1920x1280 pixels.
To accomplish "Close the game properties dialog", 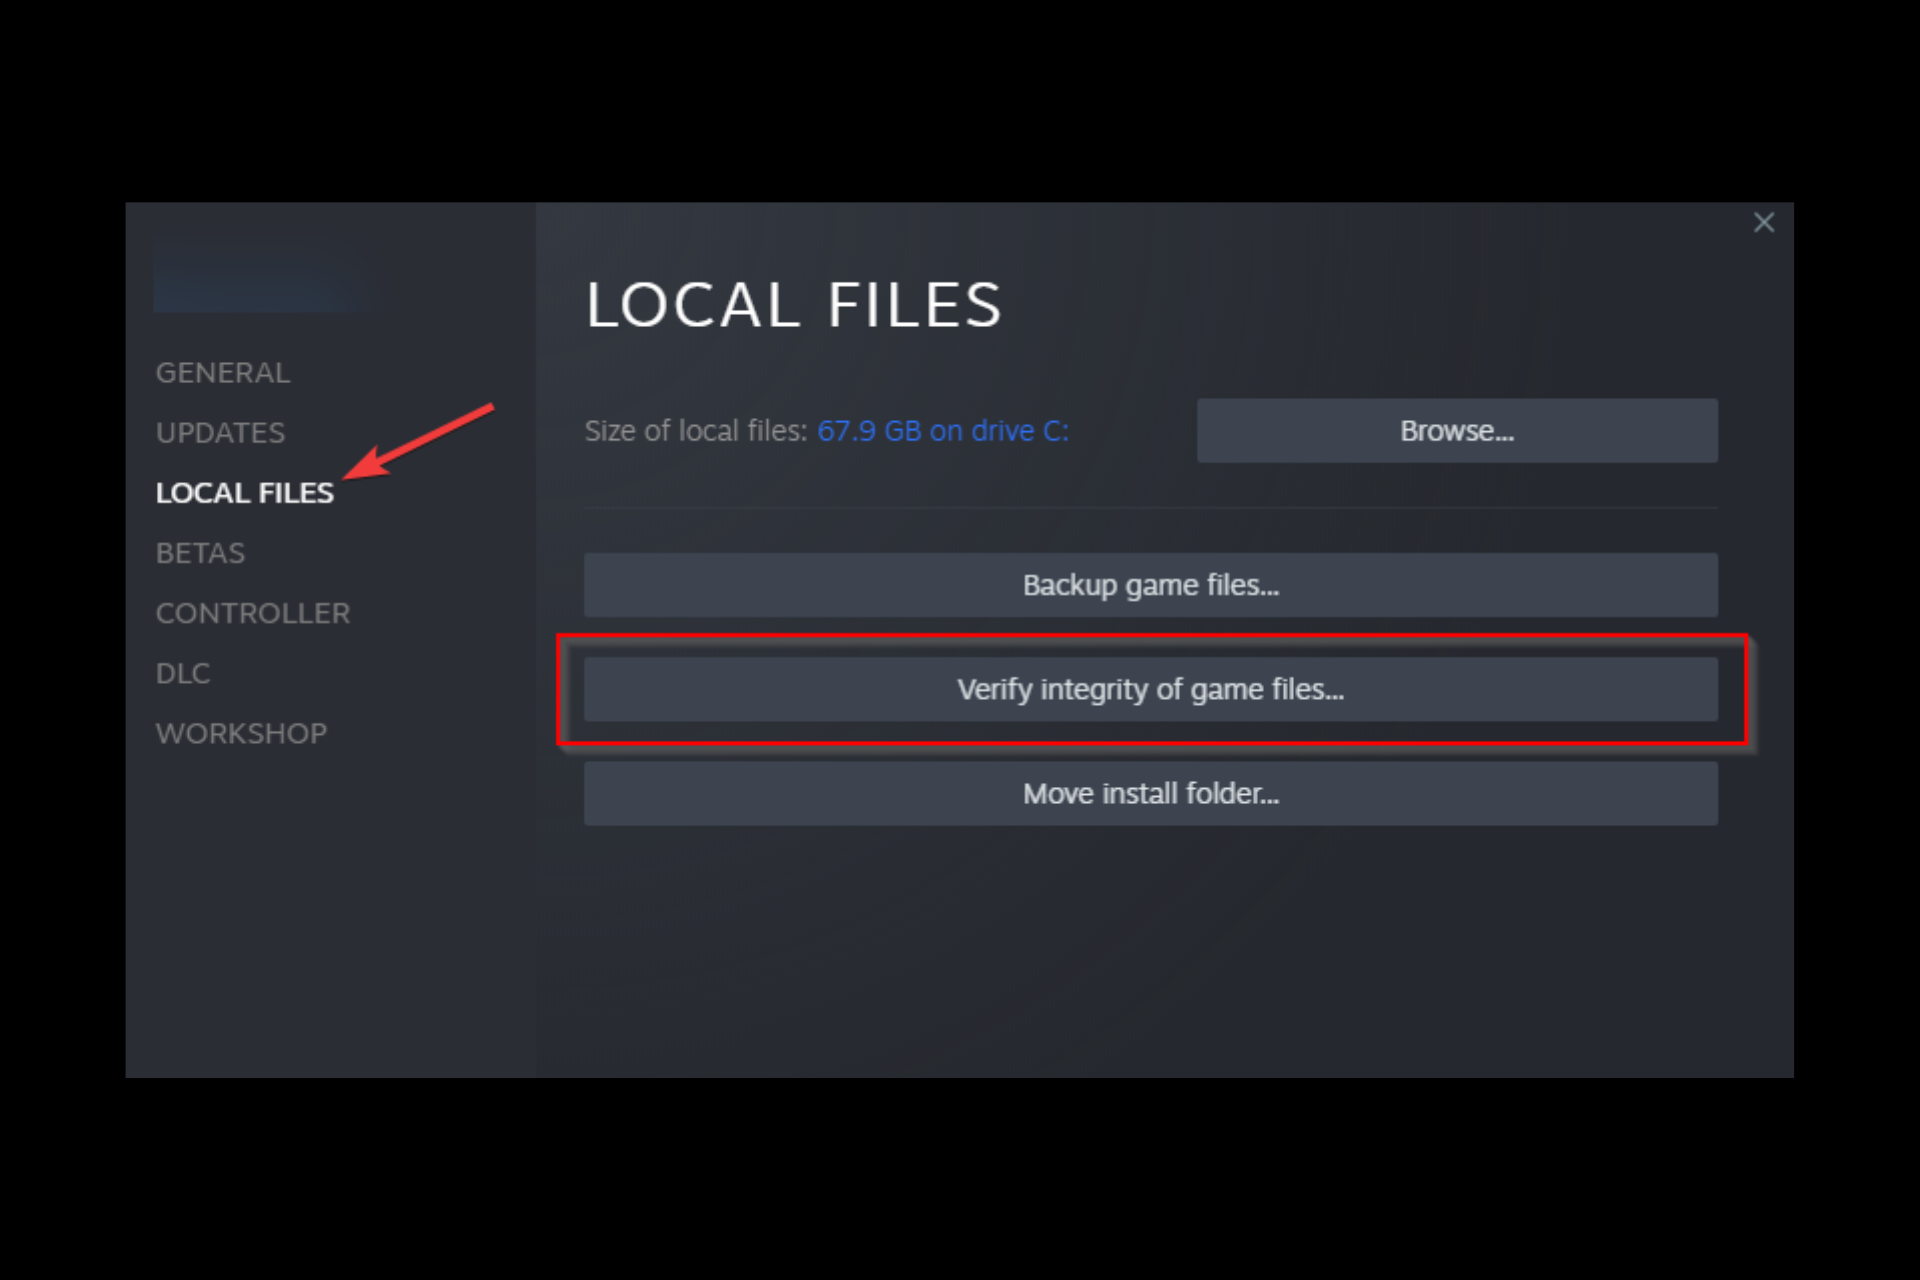I will coord(1764,222).
